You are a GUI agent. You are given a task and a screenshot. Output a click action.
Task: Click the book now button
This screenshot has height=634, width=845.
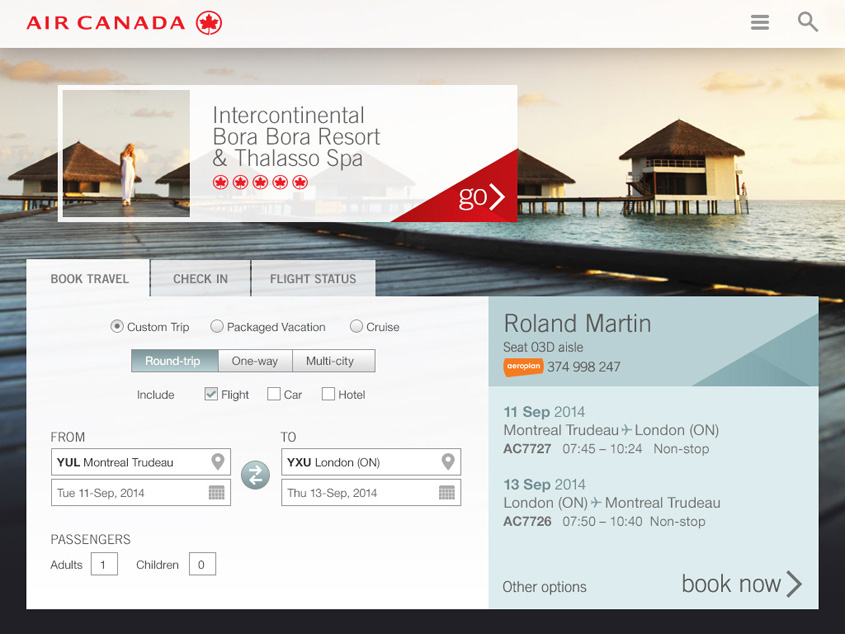[741, 584]
